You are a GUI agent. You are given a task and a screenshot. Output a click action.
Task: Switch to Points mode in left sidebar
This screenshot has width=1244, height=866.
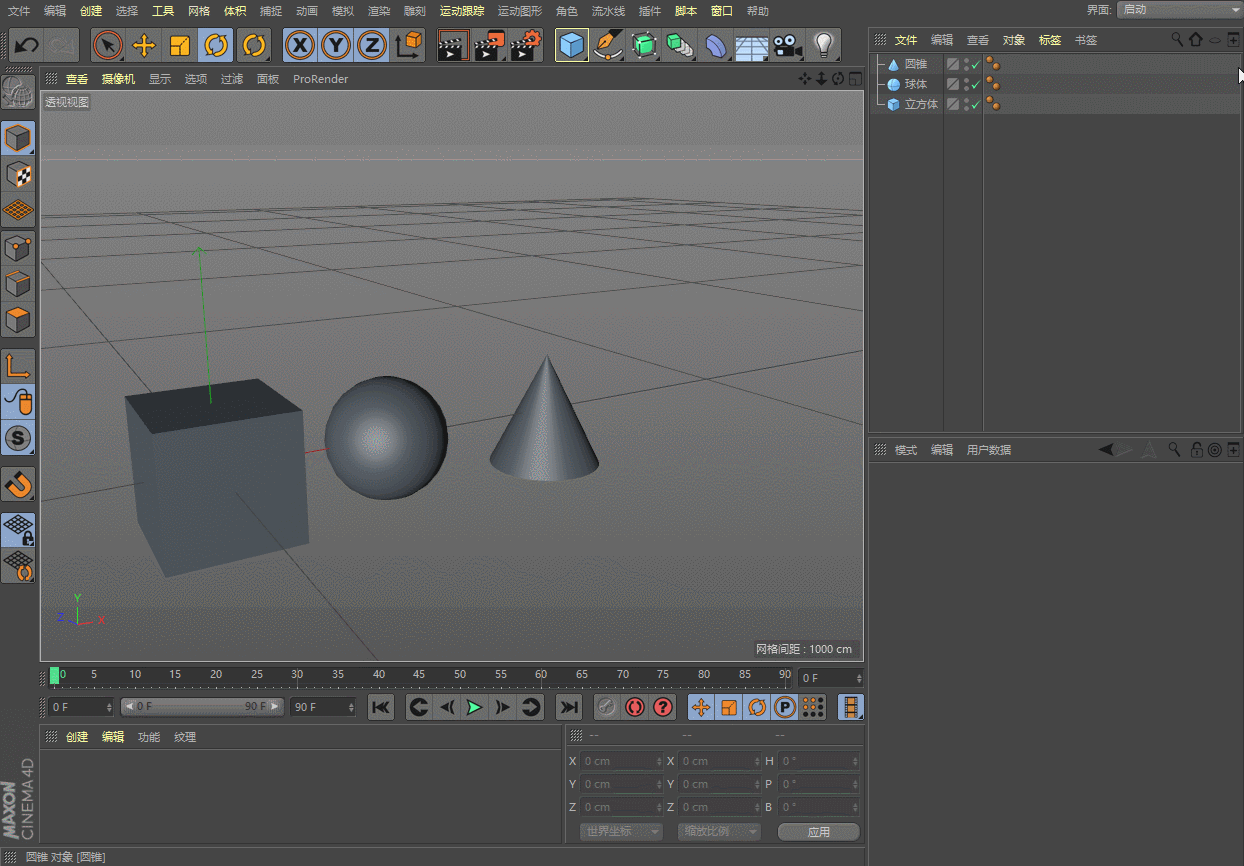pyautogui.click(x=18, y=248)
